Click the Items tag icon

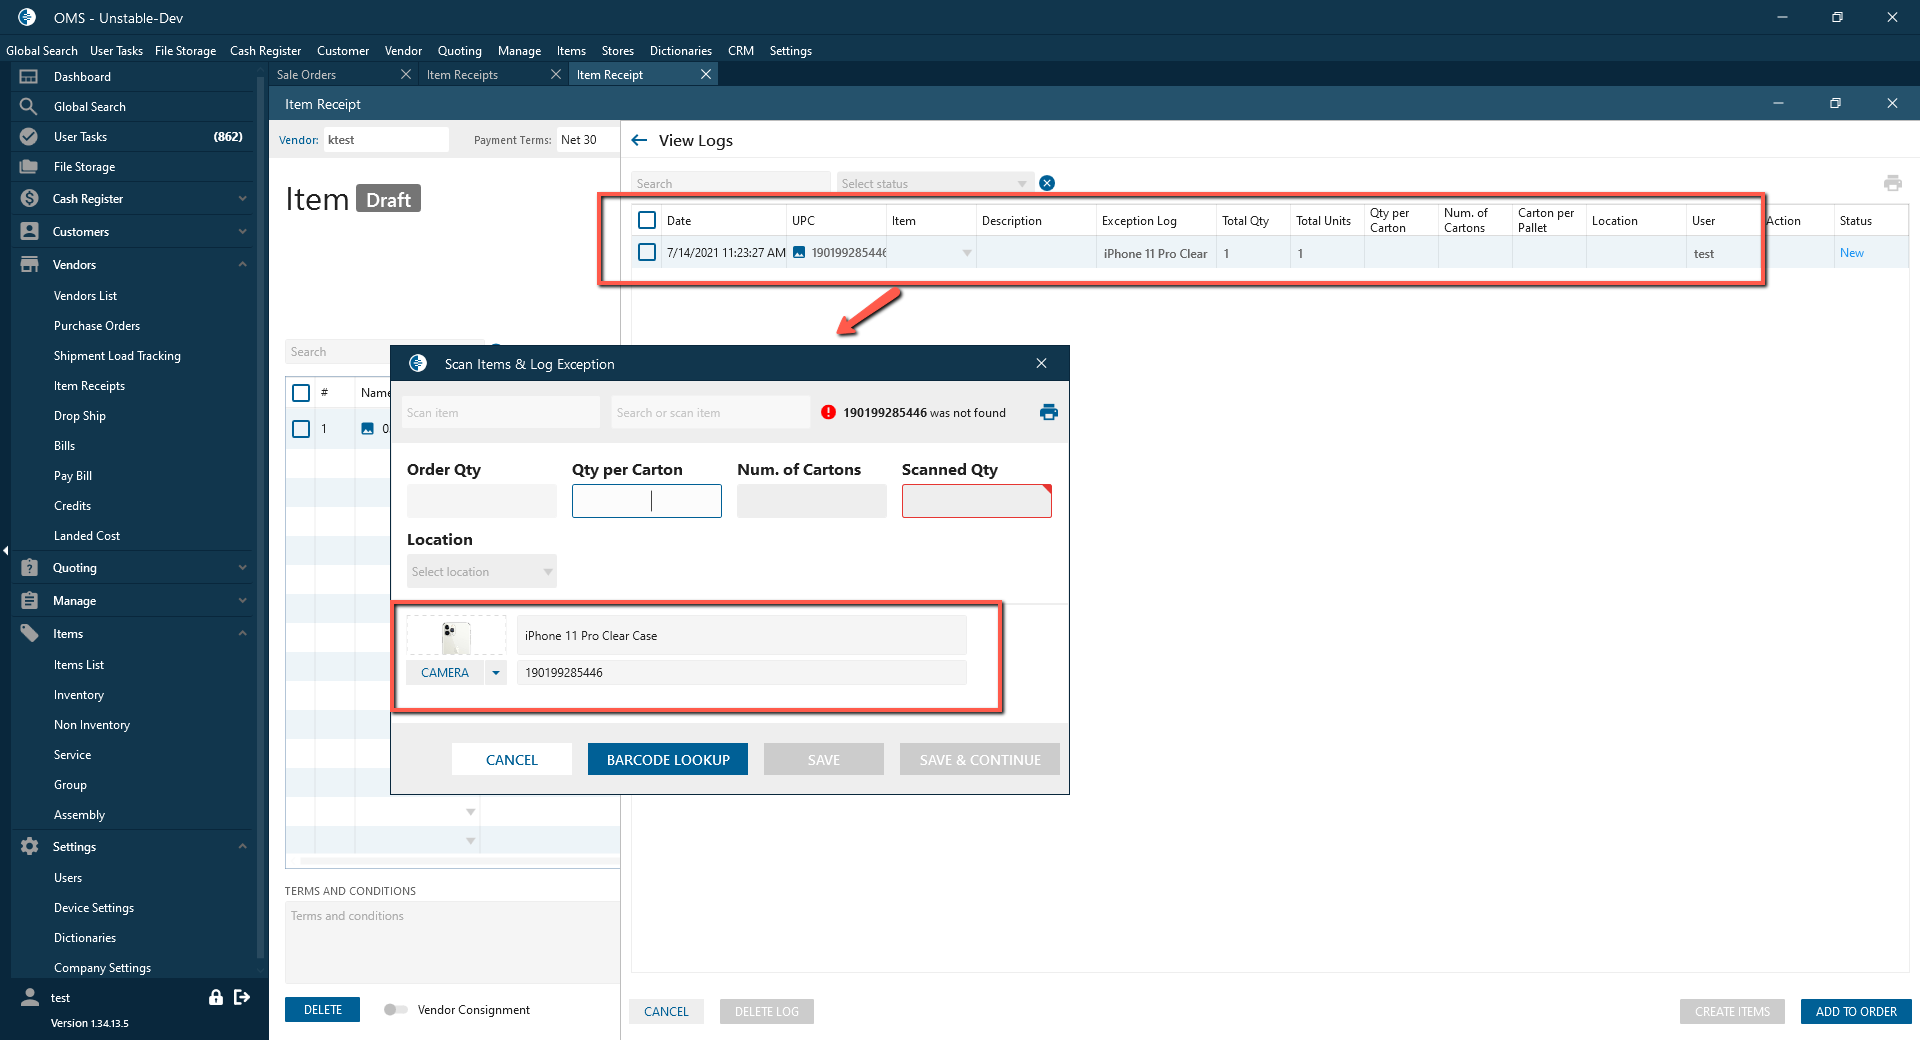pyautogui.click(x=29, y=634)
